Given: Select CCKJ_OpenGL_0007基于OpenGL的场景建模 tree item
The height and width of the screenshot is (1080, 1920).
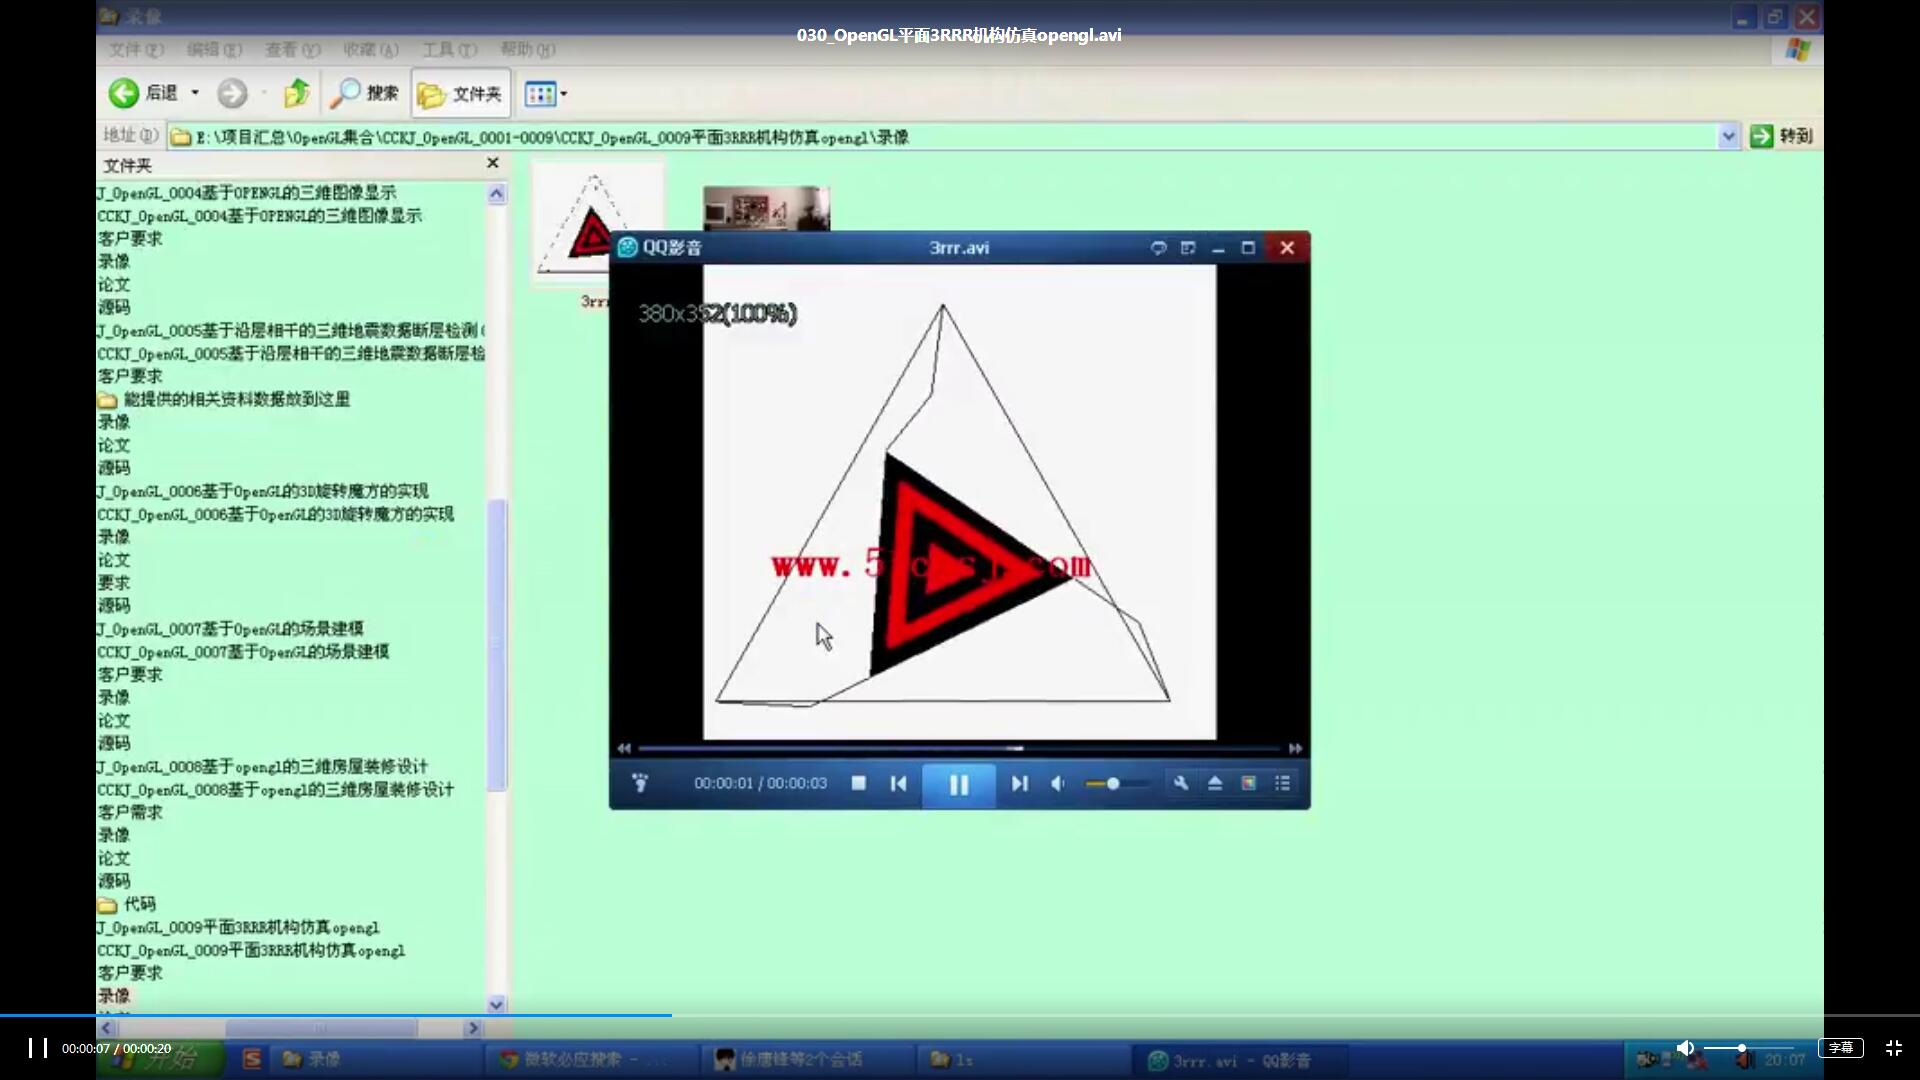Looking at the screenshot, I should tap(243, 652).
